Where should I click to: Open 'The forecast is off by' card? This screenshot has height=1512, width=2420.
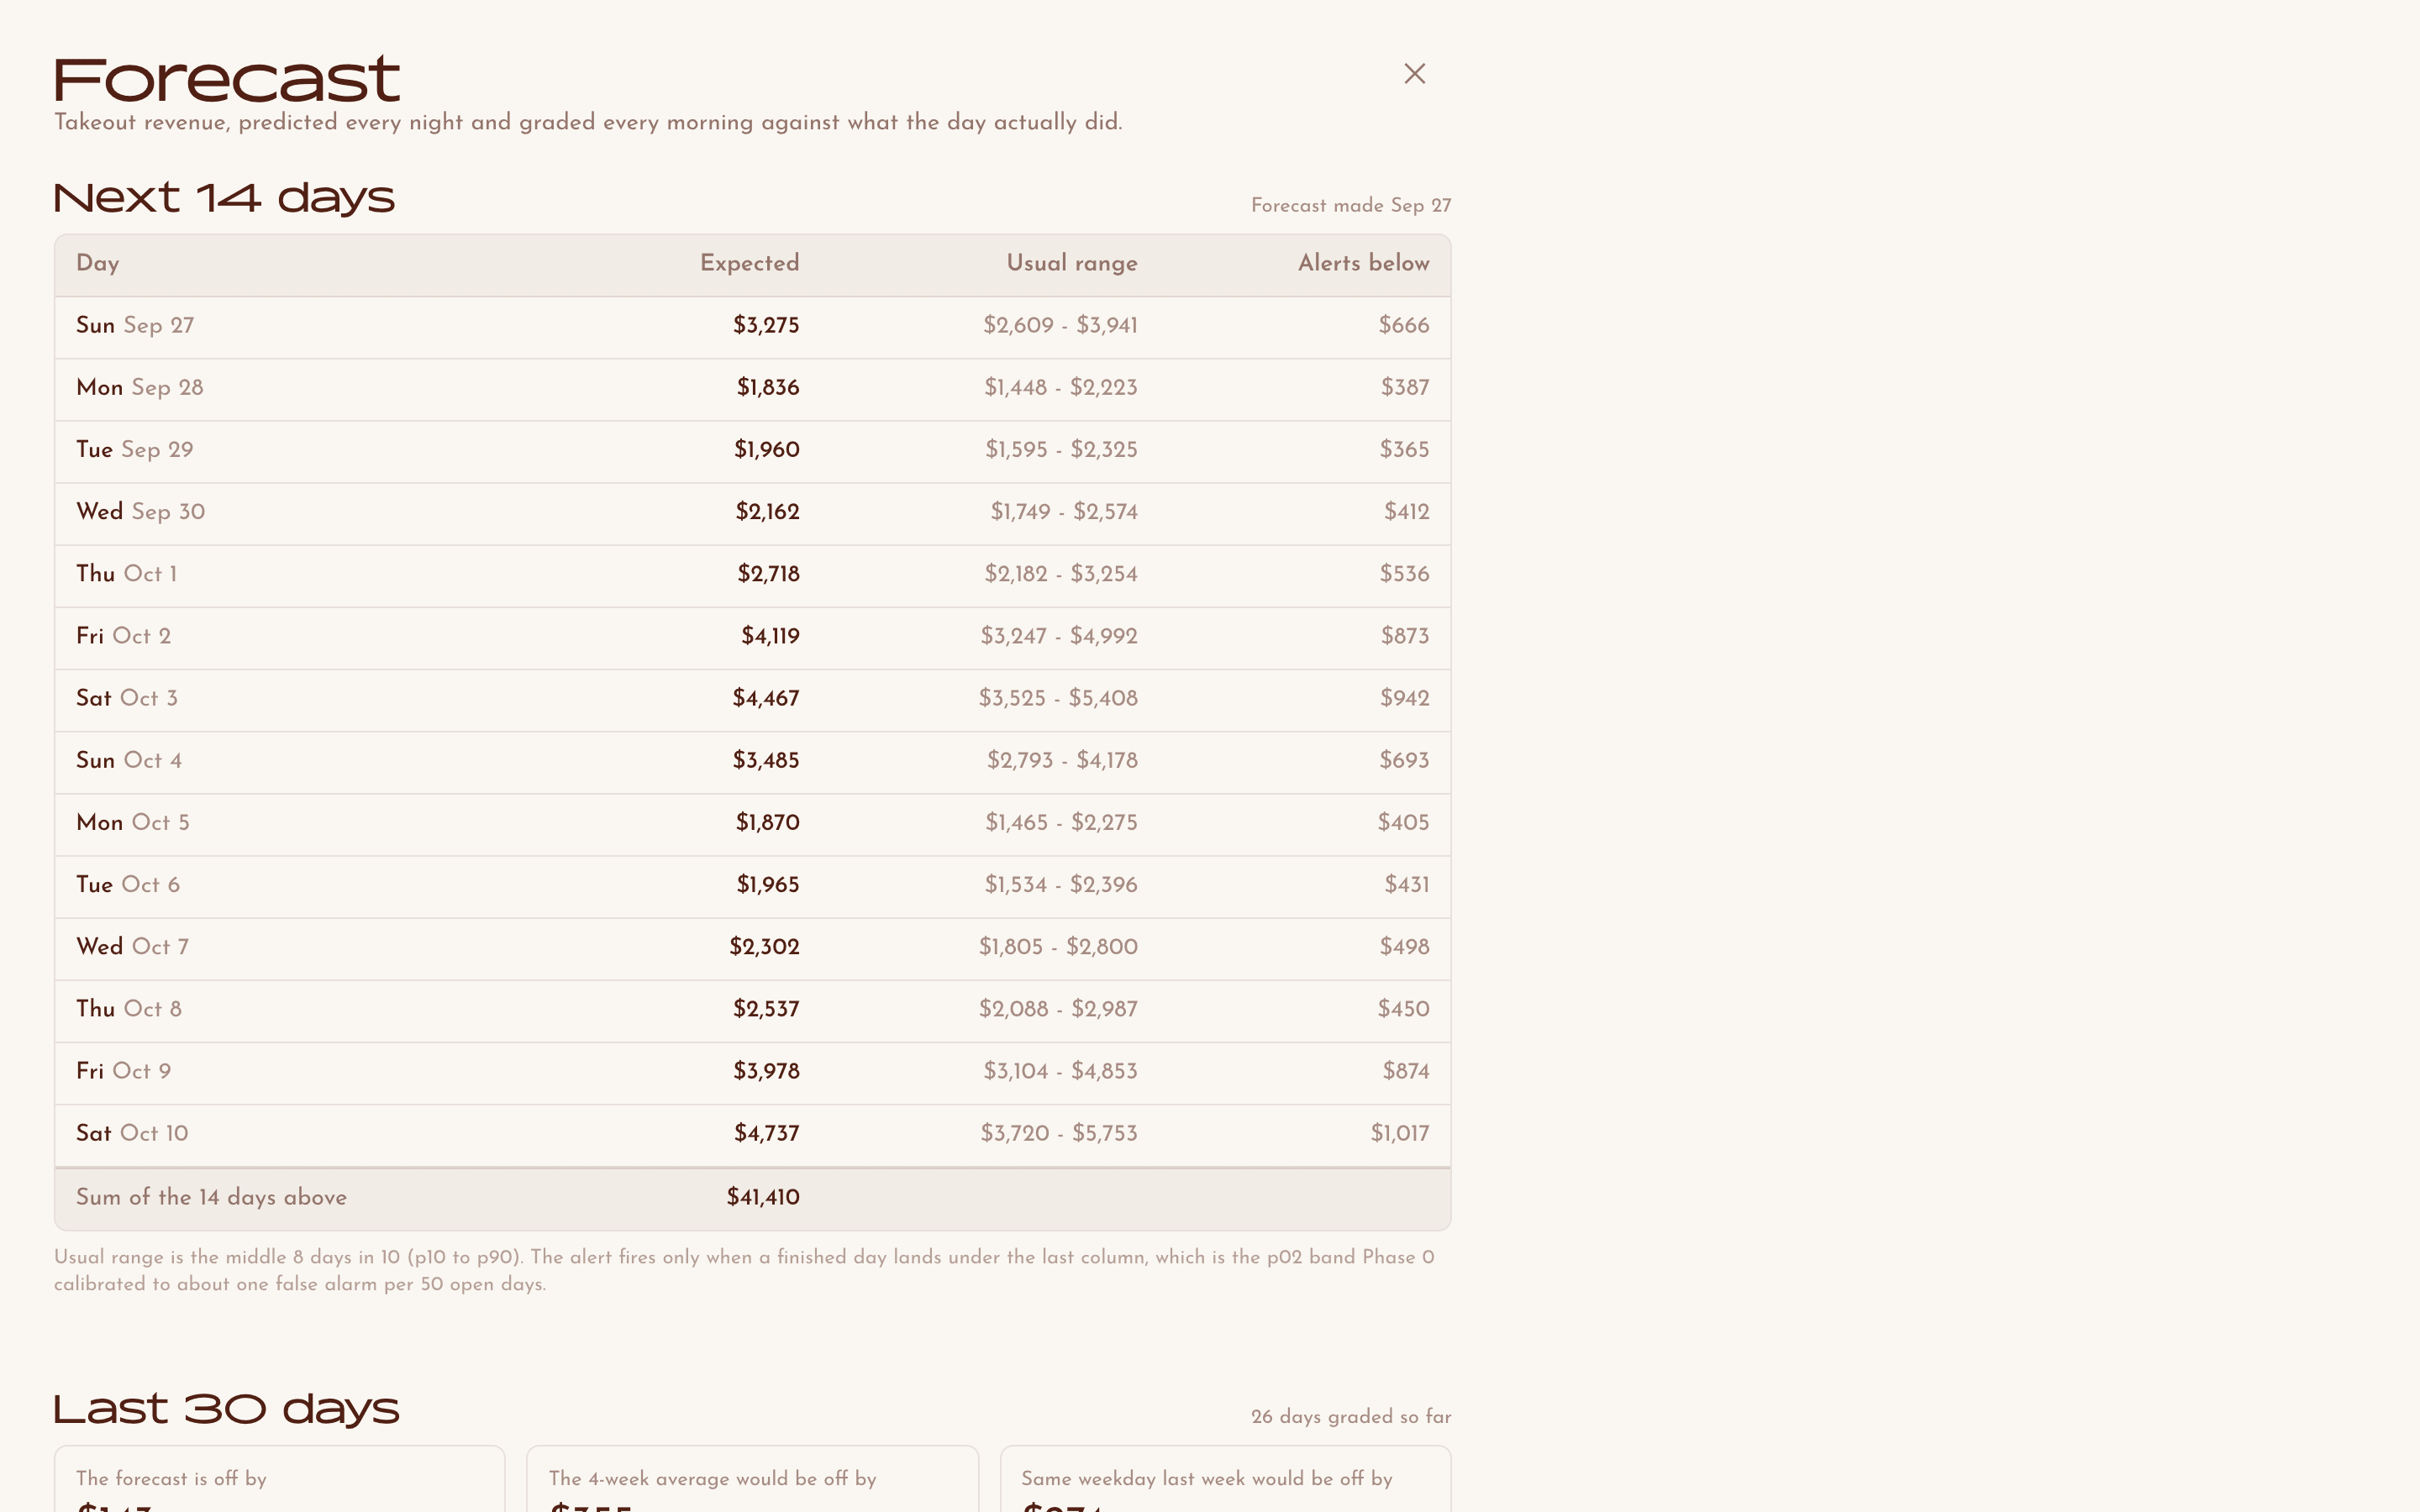279,1479
